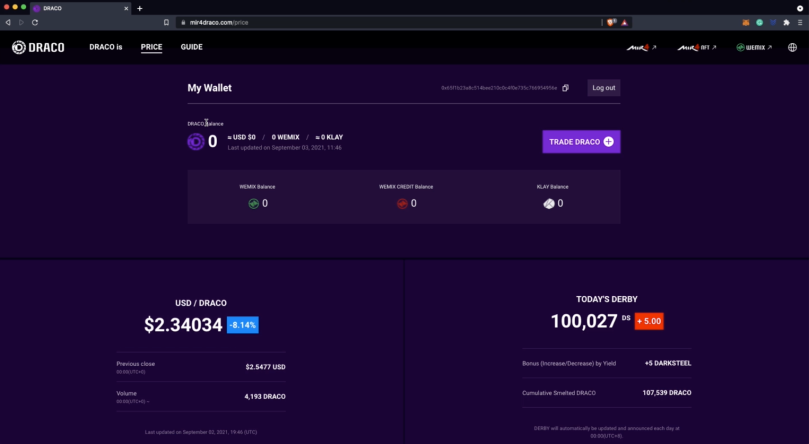Click the browser forward arrow
809x444 pixels.
coord(21,23)
